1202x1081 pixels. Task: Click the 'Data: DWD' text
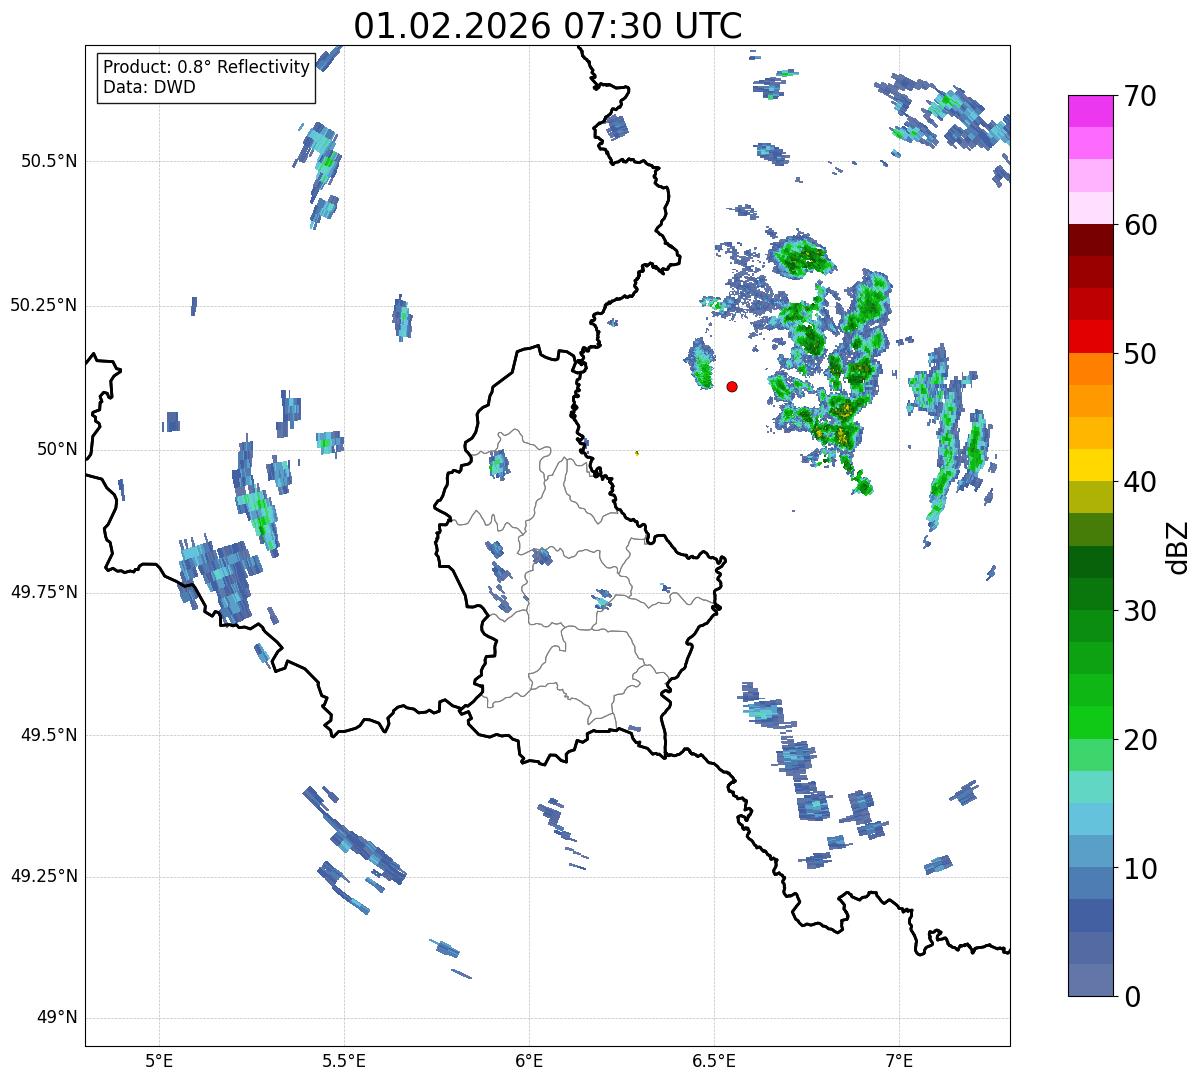point(149,87)
